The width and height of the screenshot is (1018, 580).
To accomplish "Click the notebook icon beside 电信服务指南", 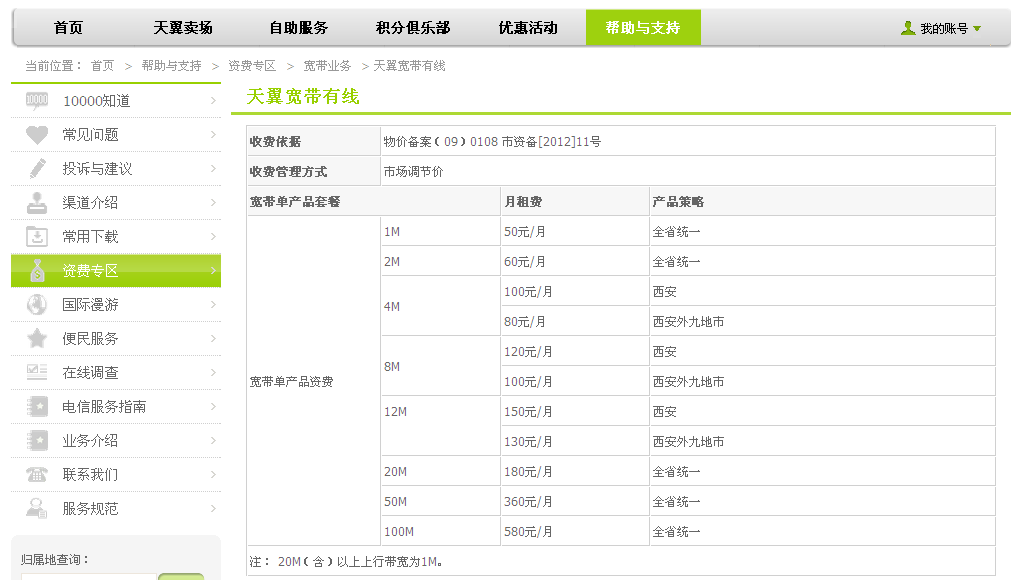I will (x=37, y=407).
